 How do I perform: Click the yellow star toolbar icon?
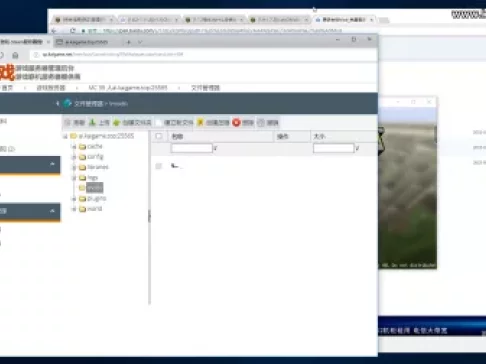click(x=200, y=122)
